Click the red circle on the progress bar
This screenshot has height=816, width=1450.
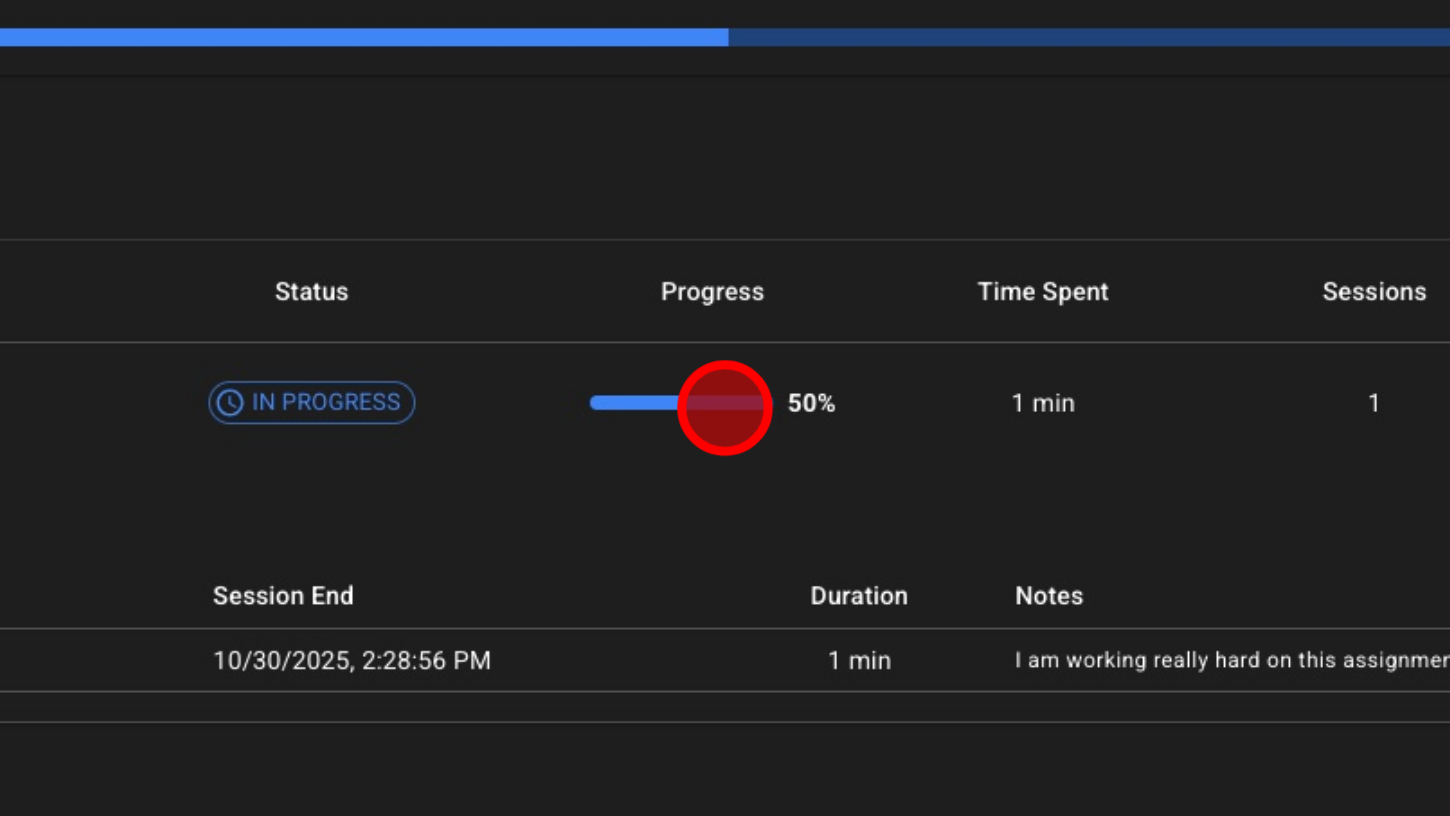click(724, 408)
